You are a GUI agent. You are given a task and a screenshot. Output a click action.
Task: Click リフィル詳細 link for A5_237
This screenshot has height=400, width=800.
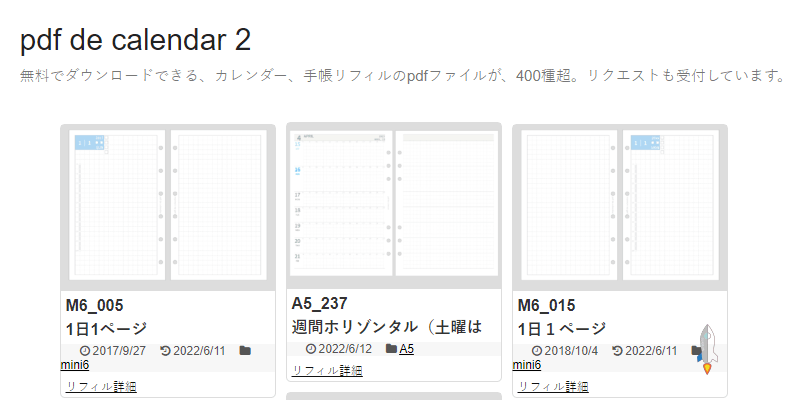coord(326,370)
